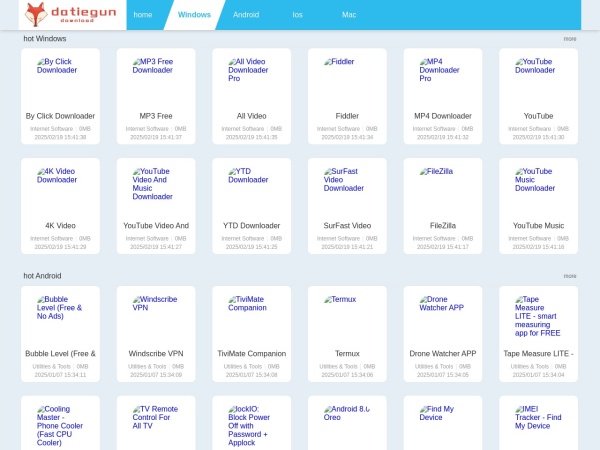The width and height of the screenshot is (600, 450).
Task: Click the datiegun fox logo
Action: [x=70, y=14]
